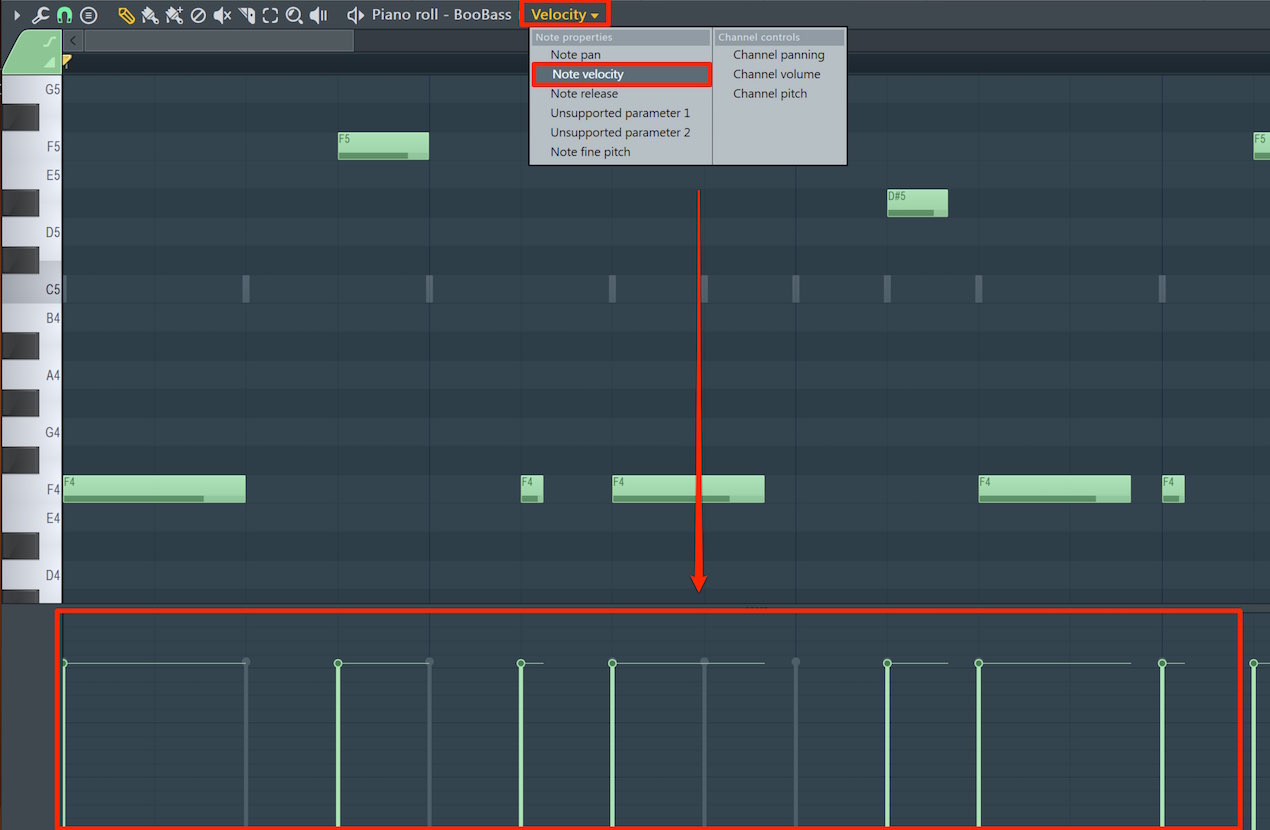Select Channel volume control
The height and width of the screenshot is (830, 1270).
[x=776, y=74]
